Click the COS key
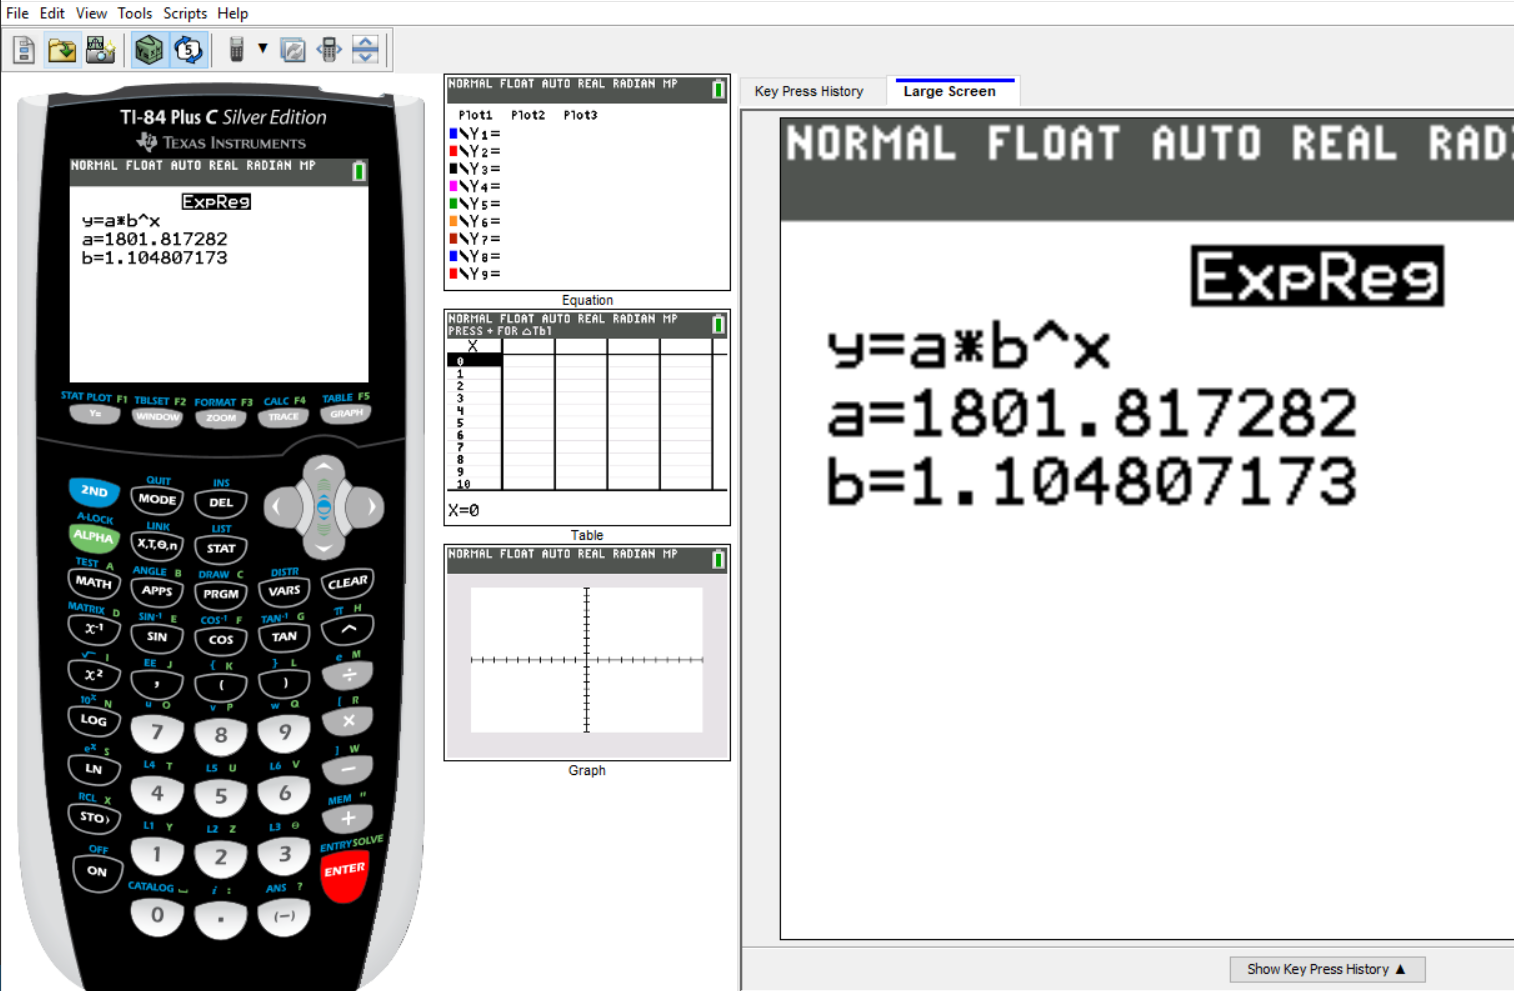 pos(221,640)
